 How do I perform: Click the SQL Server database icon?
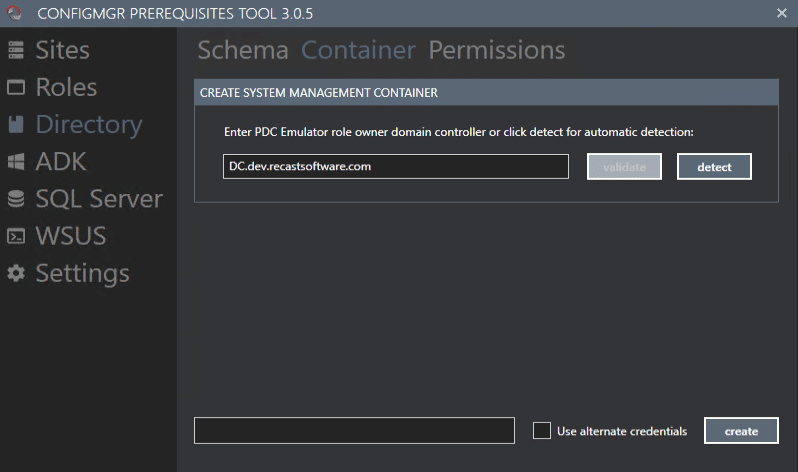pos(16,199)
